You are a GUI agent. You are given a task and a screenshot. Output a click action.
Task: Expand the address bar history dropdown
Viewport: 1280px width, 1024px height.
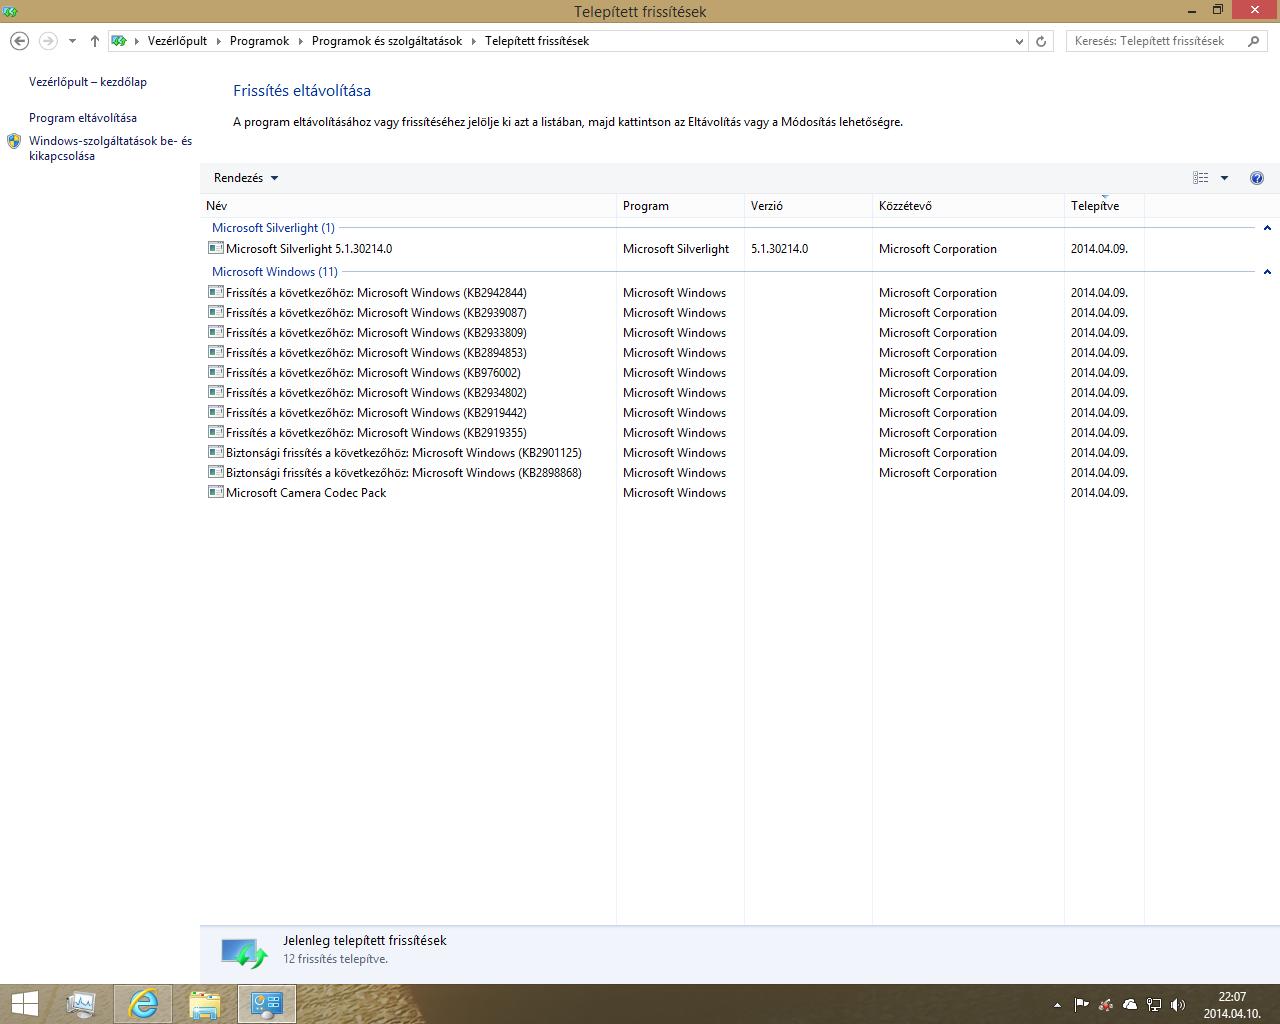pos(1019,41)
